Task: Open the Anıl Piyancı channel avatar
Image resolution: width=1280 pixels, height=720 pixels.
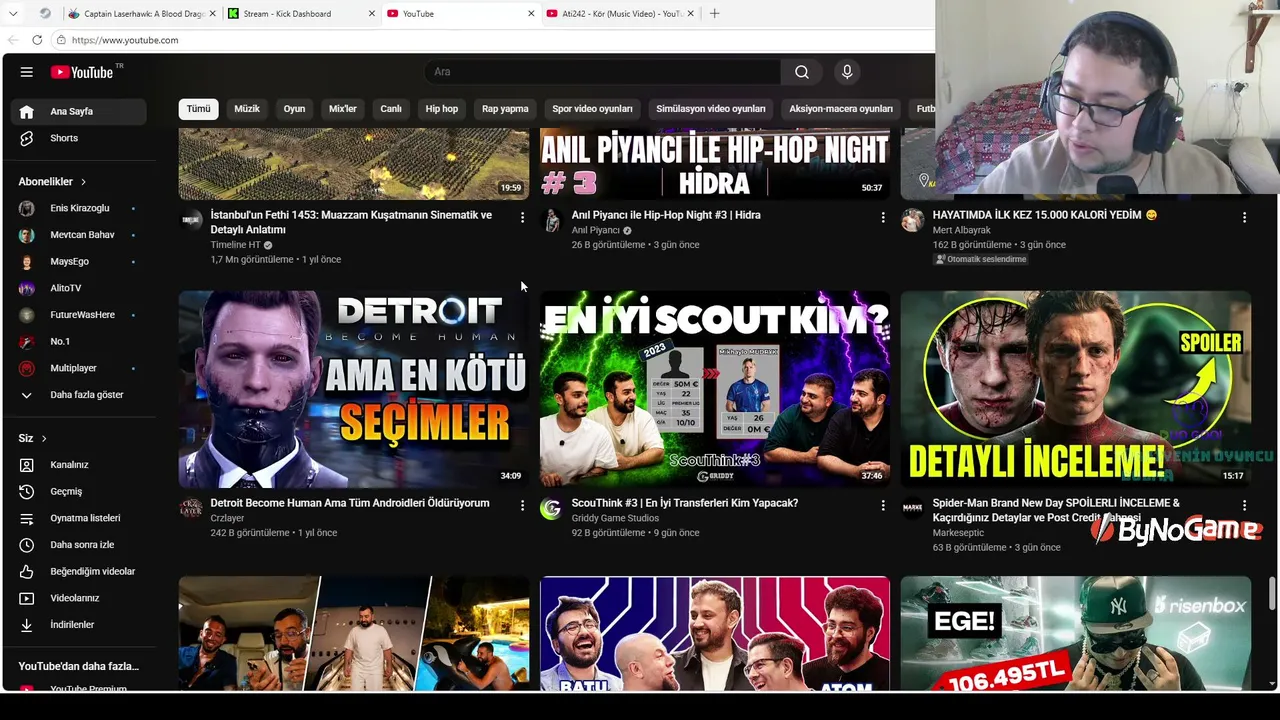Action: click(551, 220)
